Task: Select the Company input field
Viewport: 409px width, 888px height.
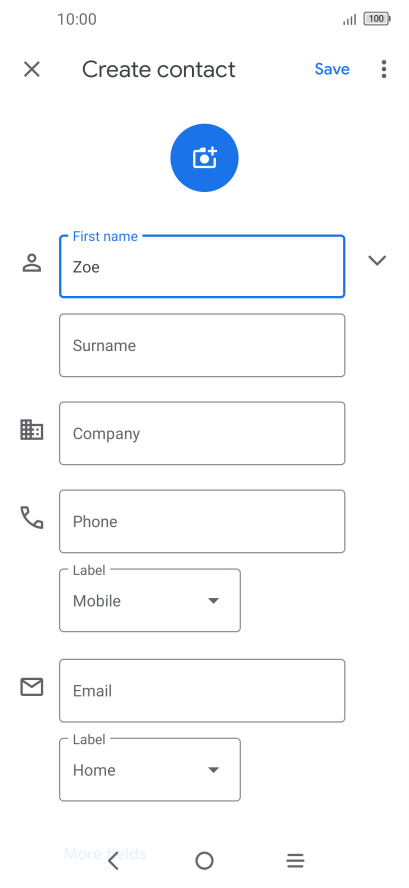Action: click(202, 433)
